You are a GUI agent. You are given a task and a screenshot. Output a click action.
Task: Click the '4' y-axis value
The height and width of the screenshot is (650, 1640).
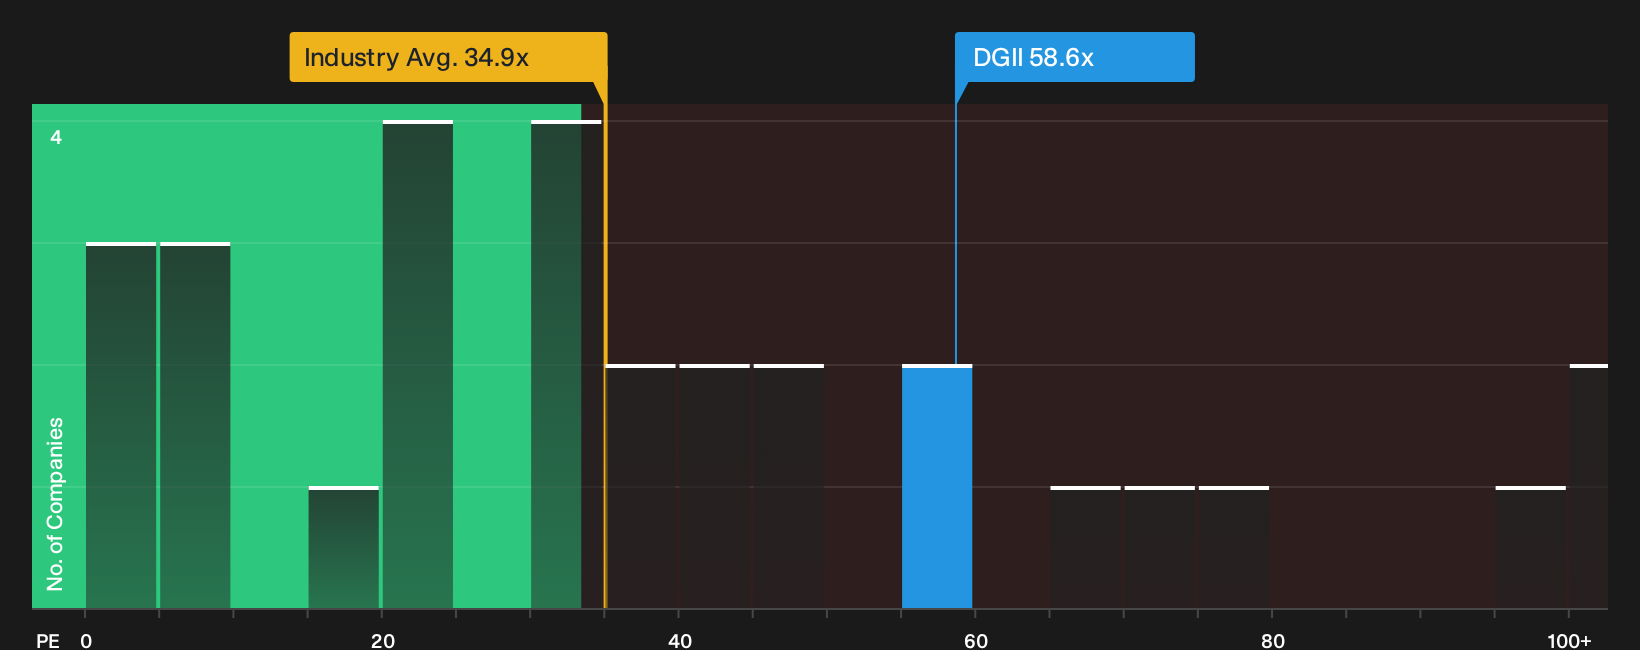(56, 137)
